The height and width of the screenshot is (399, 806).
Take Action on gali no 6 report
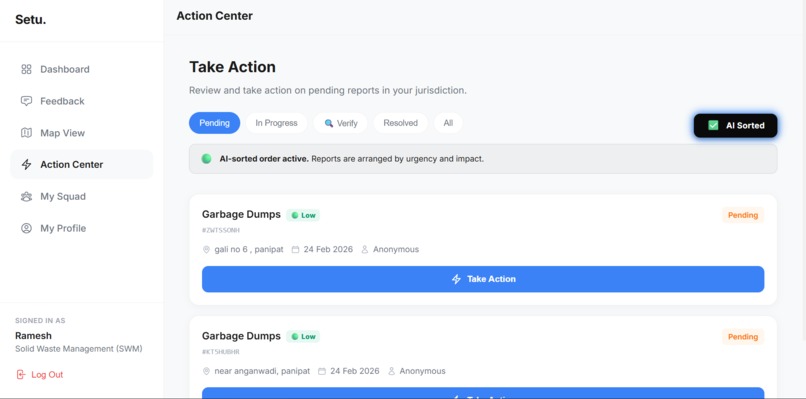(x=483, y=279)
